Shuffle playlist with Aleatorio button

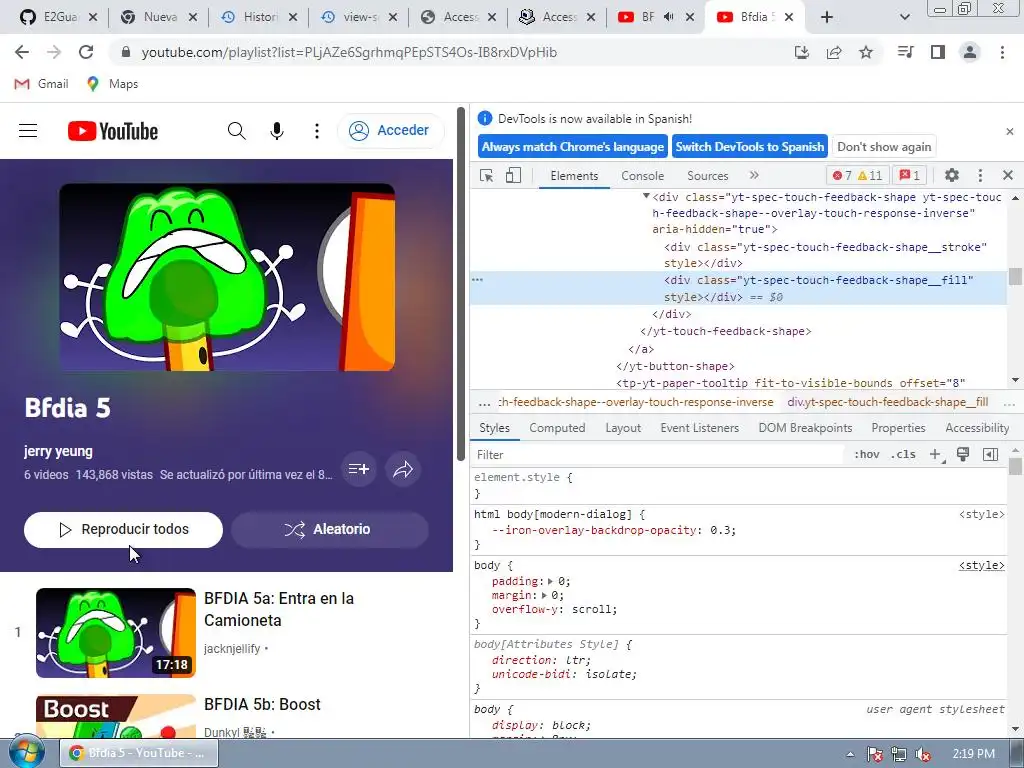coord(330,530)
